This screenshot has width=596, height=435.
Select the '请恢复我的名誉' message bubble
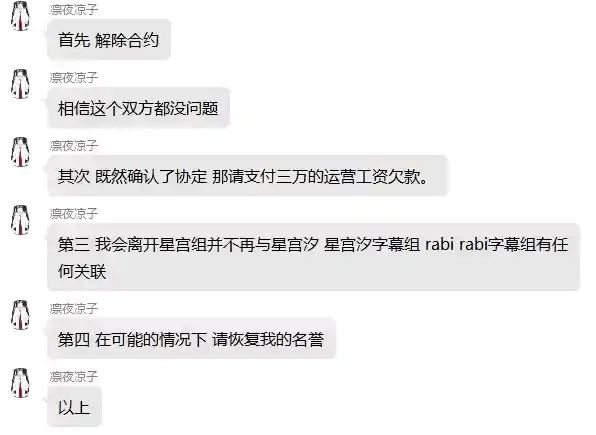191,339
